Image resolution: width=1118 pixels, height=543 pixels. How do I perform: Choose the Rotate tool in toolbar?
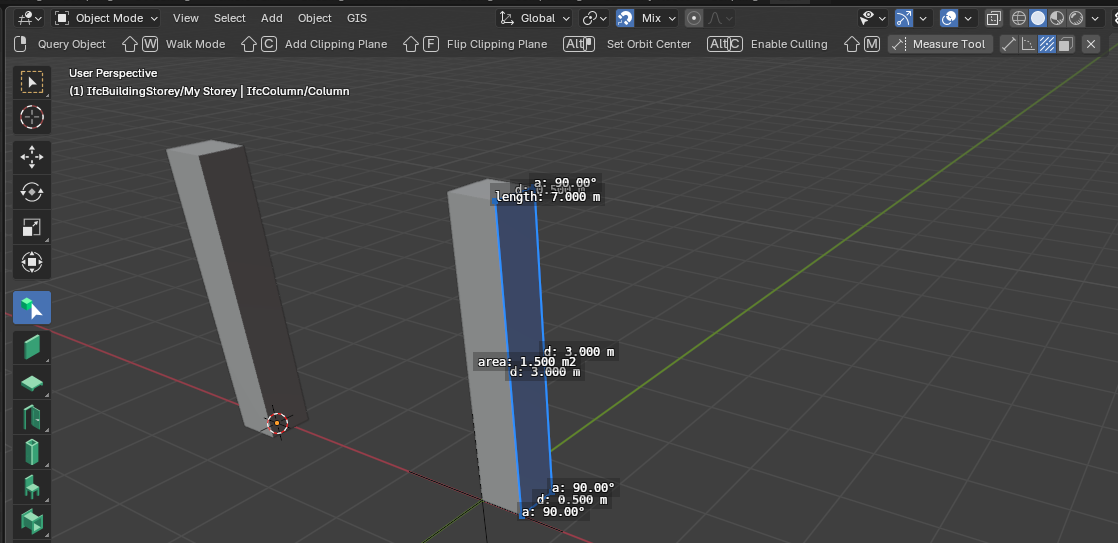pos(32,192)
